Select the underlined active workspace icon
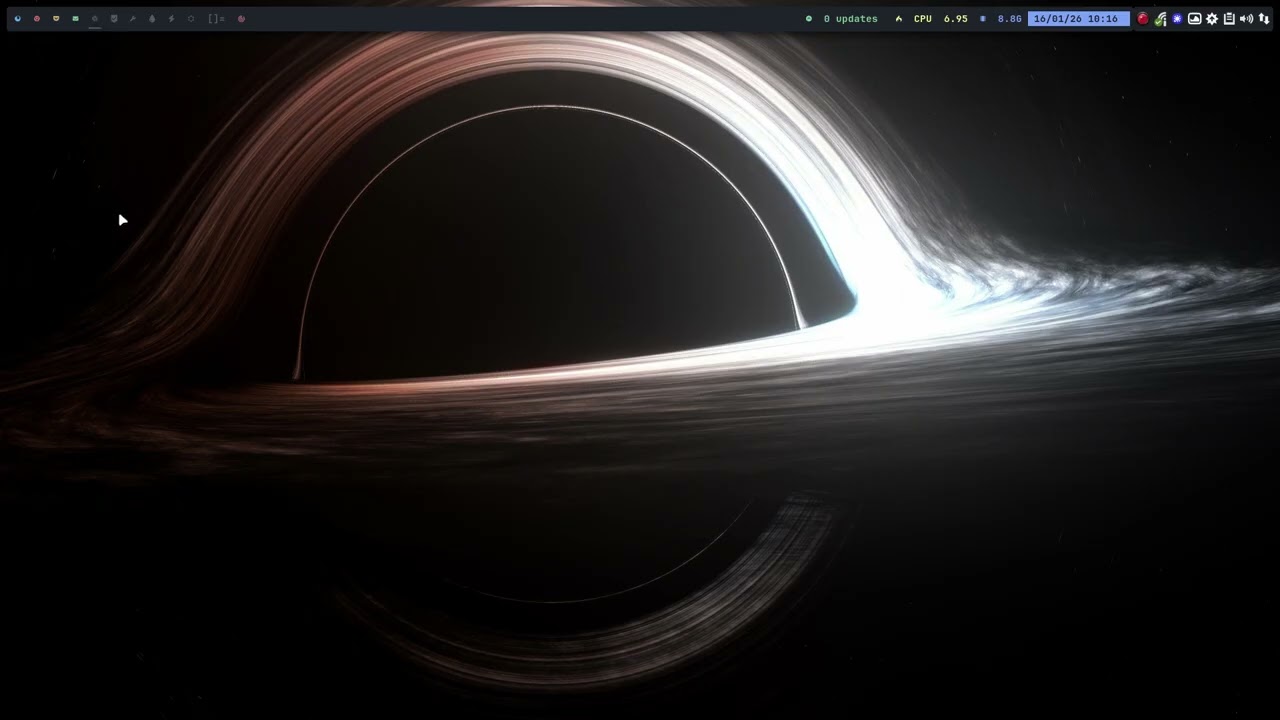 pos(95,18)
